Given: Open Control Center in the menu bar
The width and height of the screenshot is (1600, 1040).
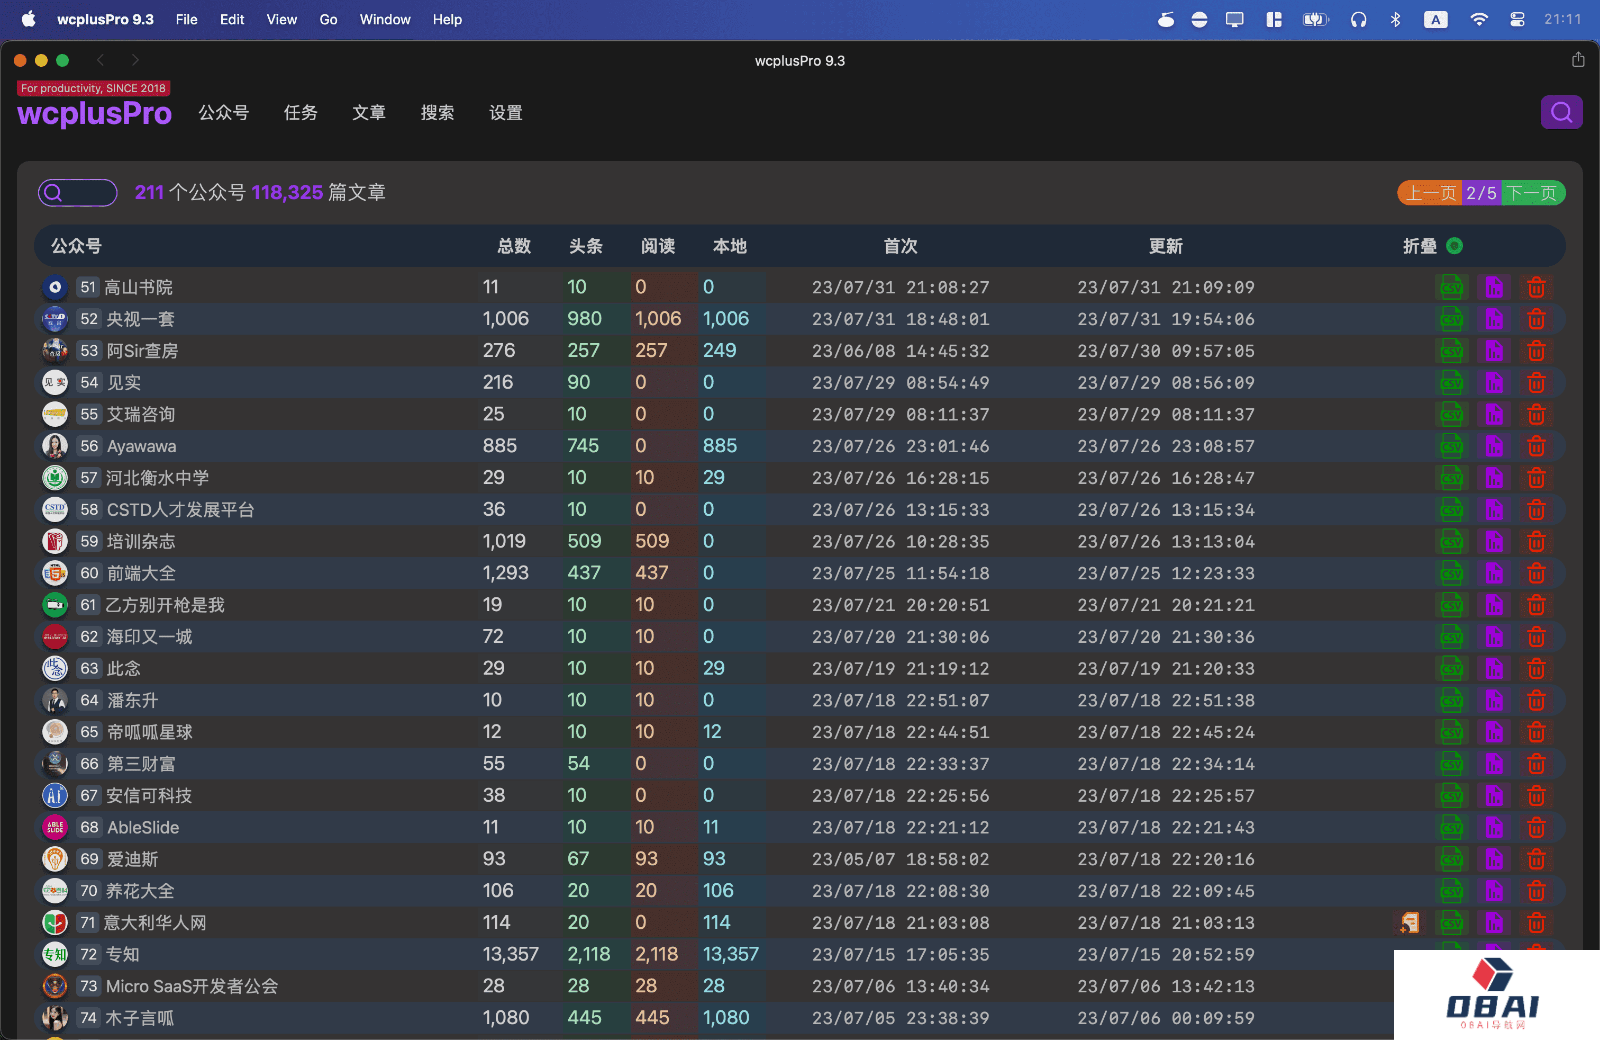Looking at the screenshot, I should [x=1517, y=19].
